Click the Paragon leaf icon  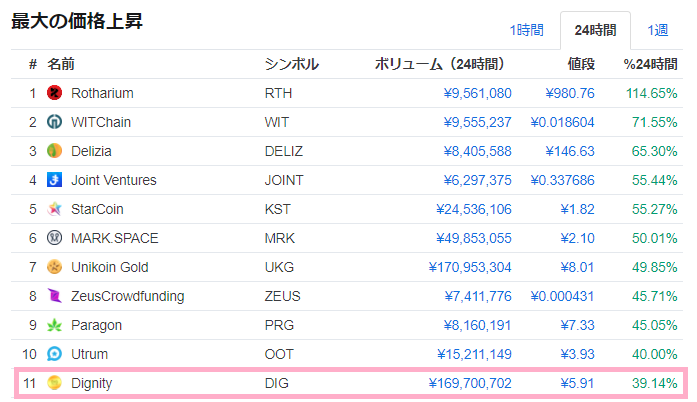[x=55, y=325]
